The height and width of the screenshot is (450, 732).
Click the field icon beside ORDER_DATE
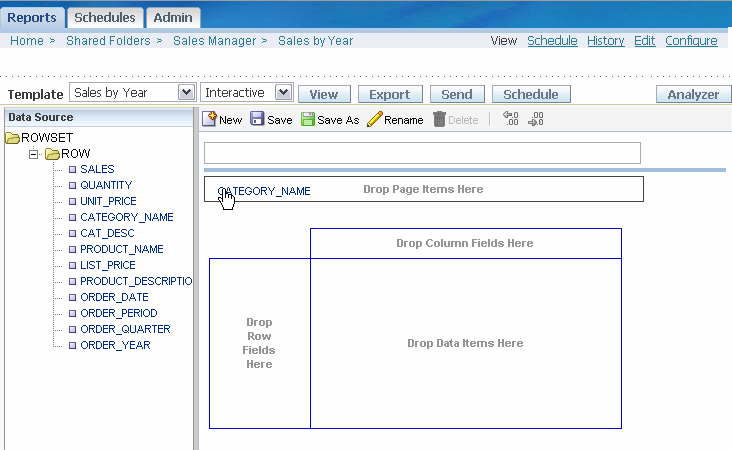point(72,297)
